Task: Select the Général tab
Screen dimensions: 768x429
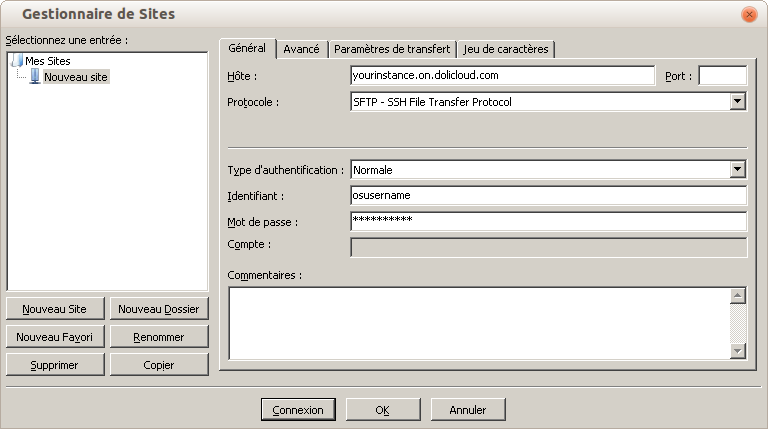Action: (x=247, y=48)
